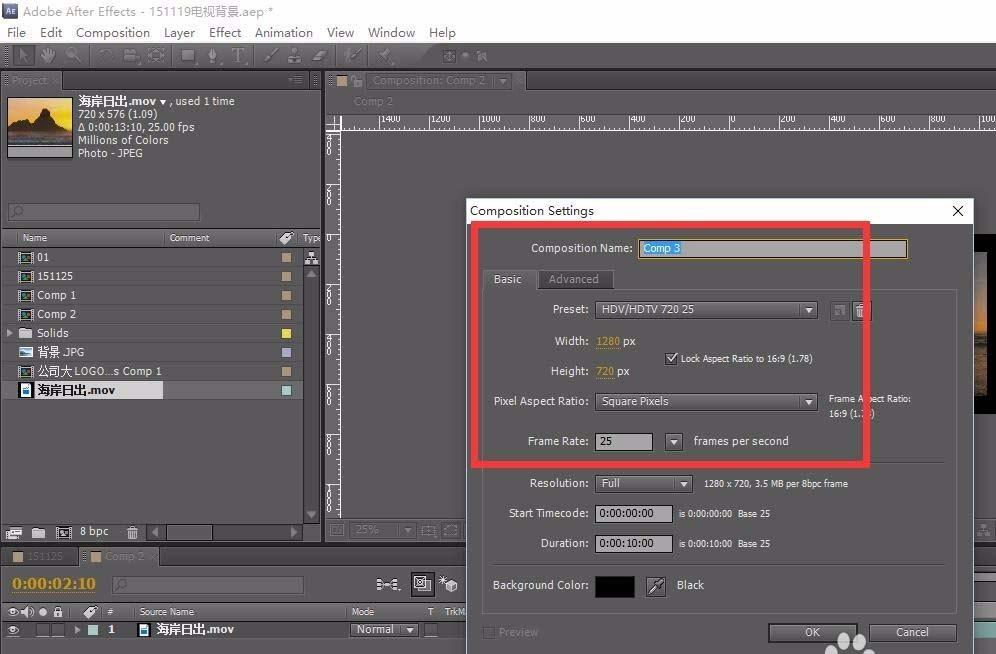The image size is (996, 654).
Task: Select the Horizontal Type tool
Action: (238, 56)
